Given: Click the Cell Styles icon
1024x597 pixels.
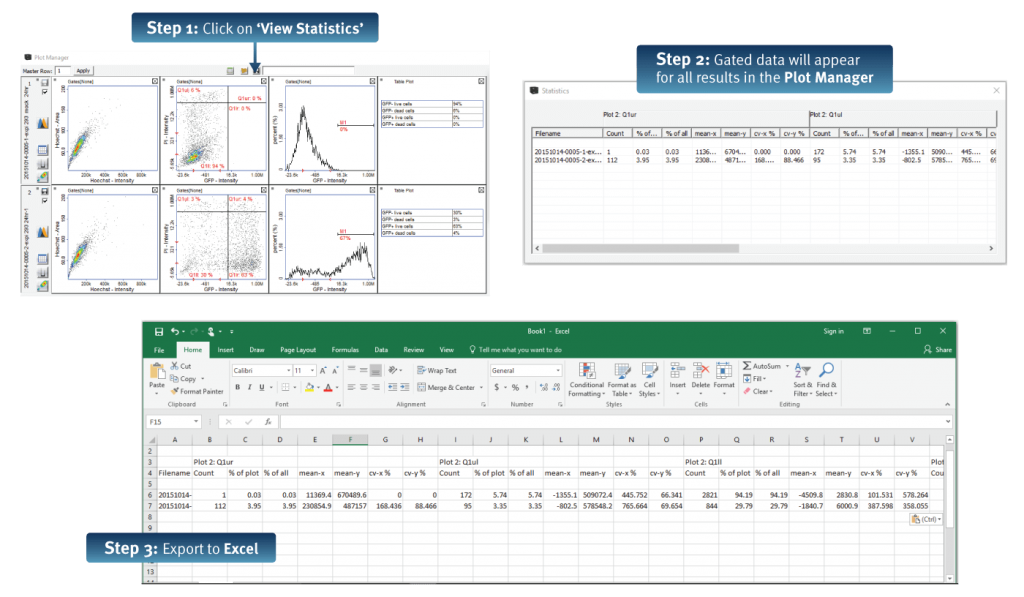Looking at the screenshot, I should [649, 372].
